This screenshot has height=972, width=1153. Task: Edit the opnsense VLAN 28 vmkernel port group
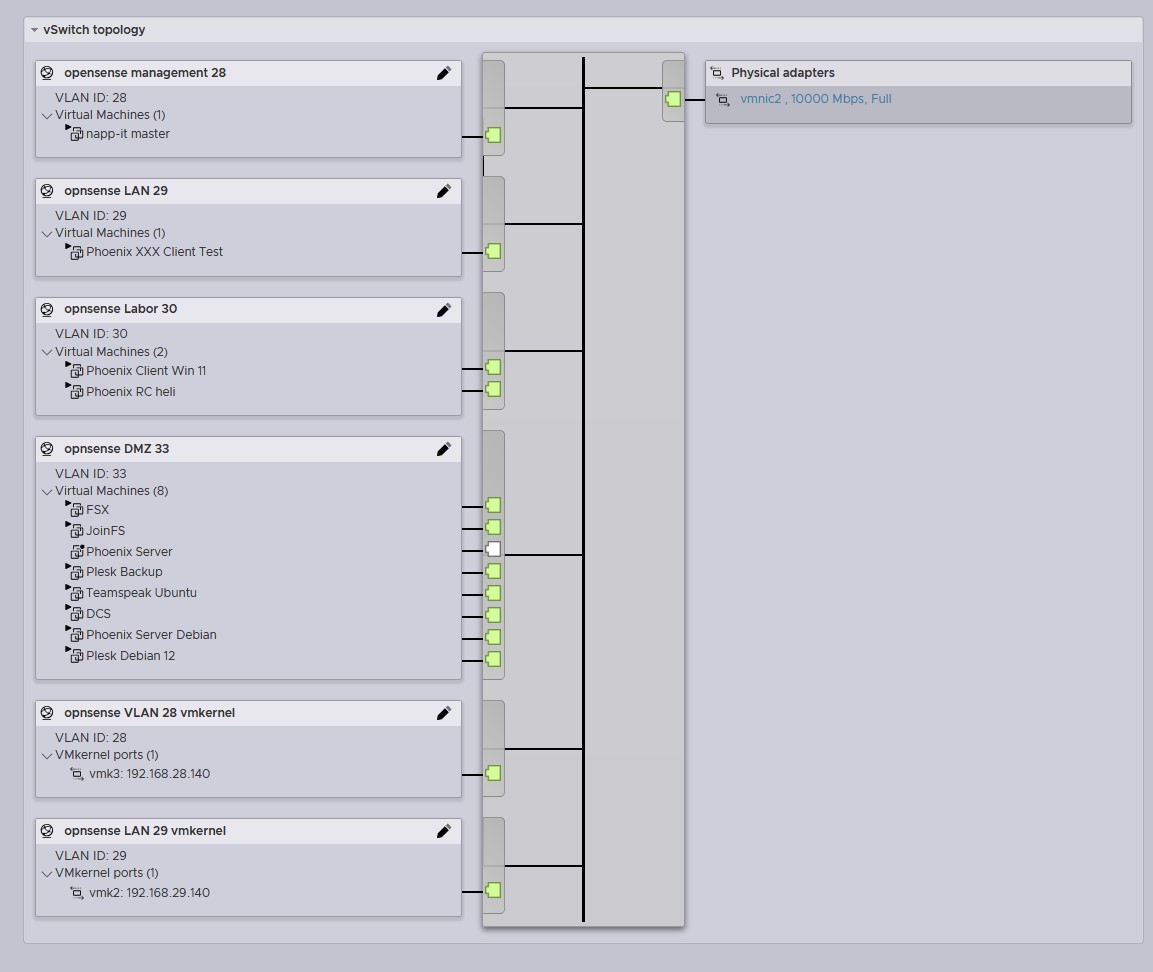coord(444,713)
